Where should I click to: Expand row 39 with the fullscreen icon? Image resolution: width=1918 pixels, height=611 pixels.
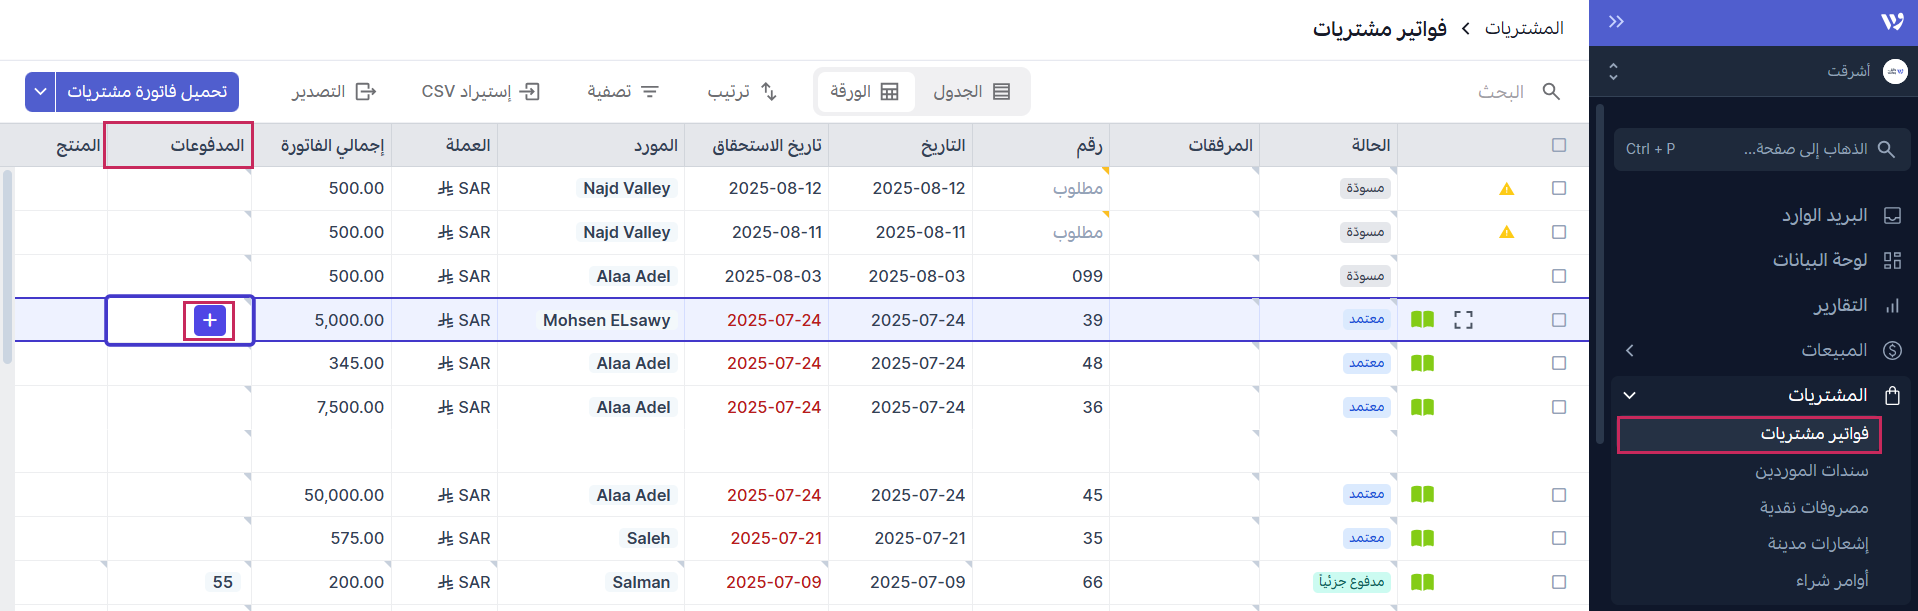(x=1463, y=320)
